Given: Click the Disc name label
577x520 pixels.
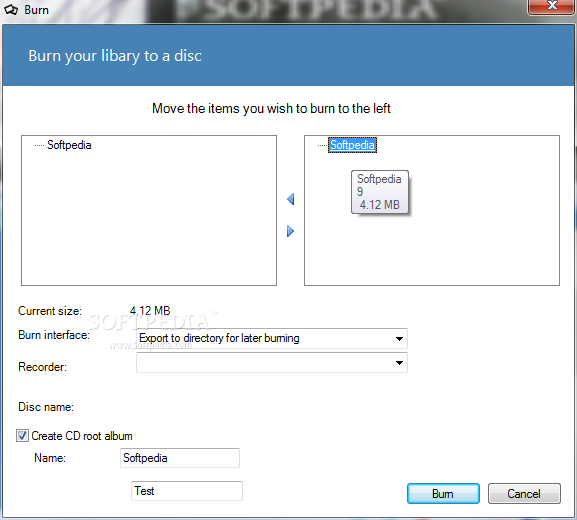Looking at the screenshot, I should (46, 407).
